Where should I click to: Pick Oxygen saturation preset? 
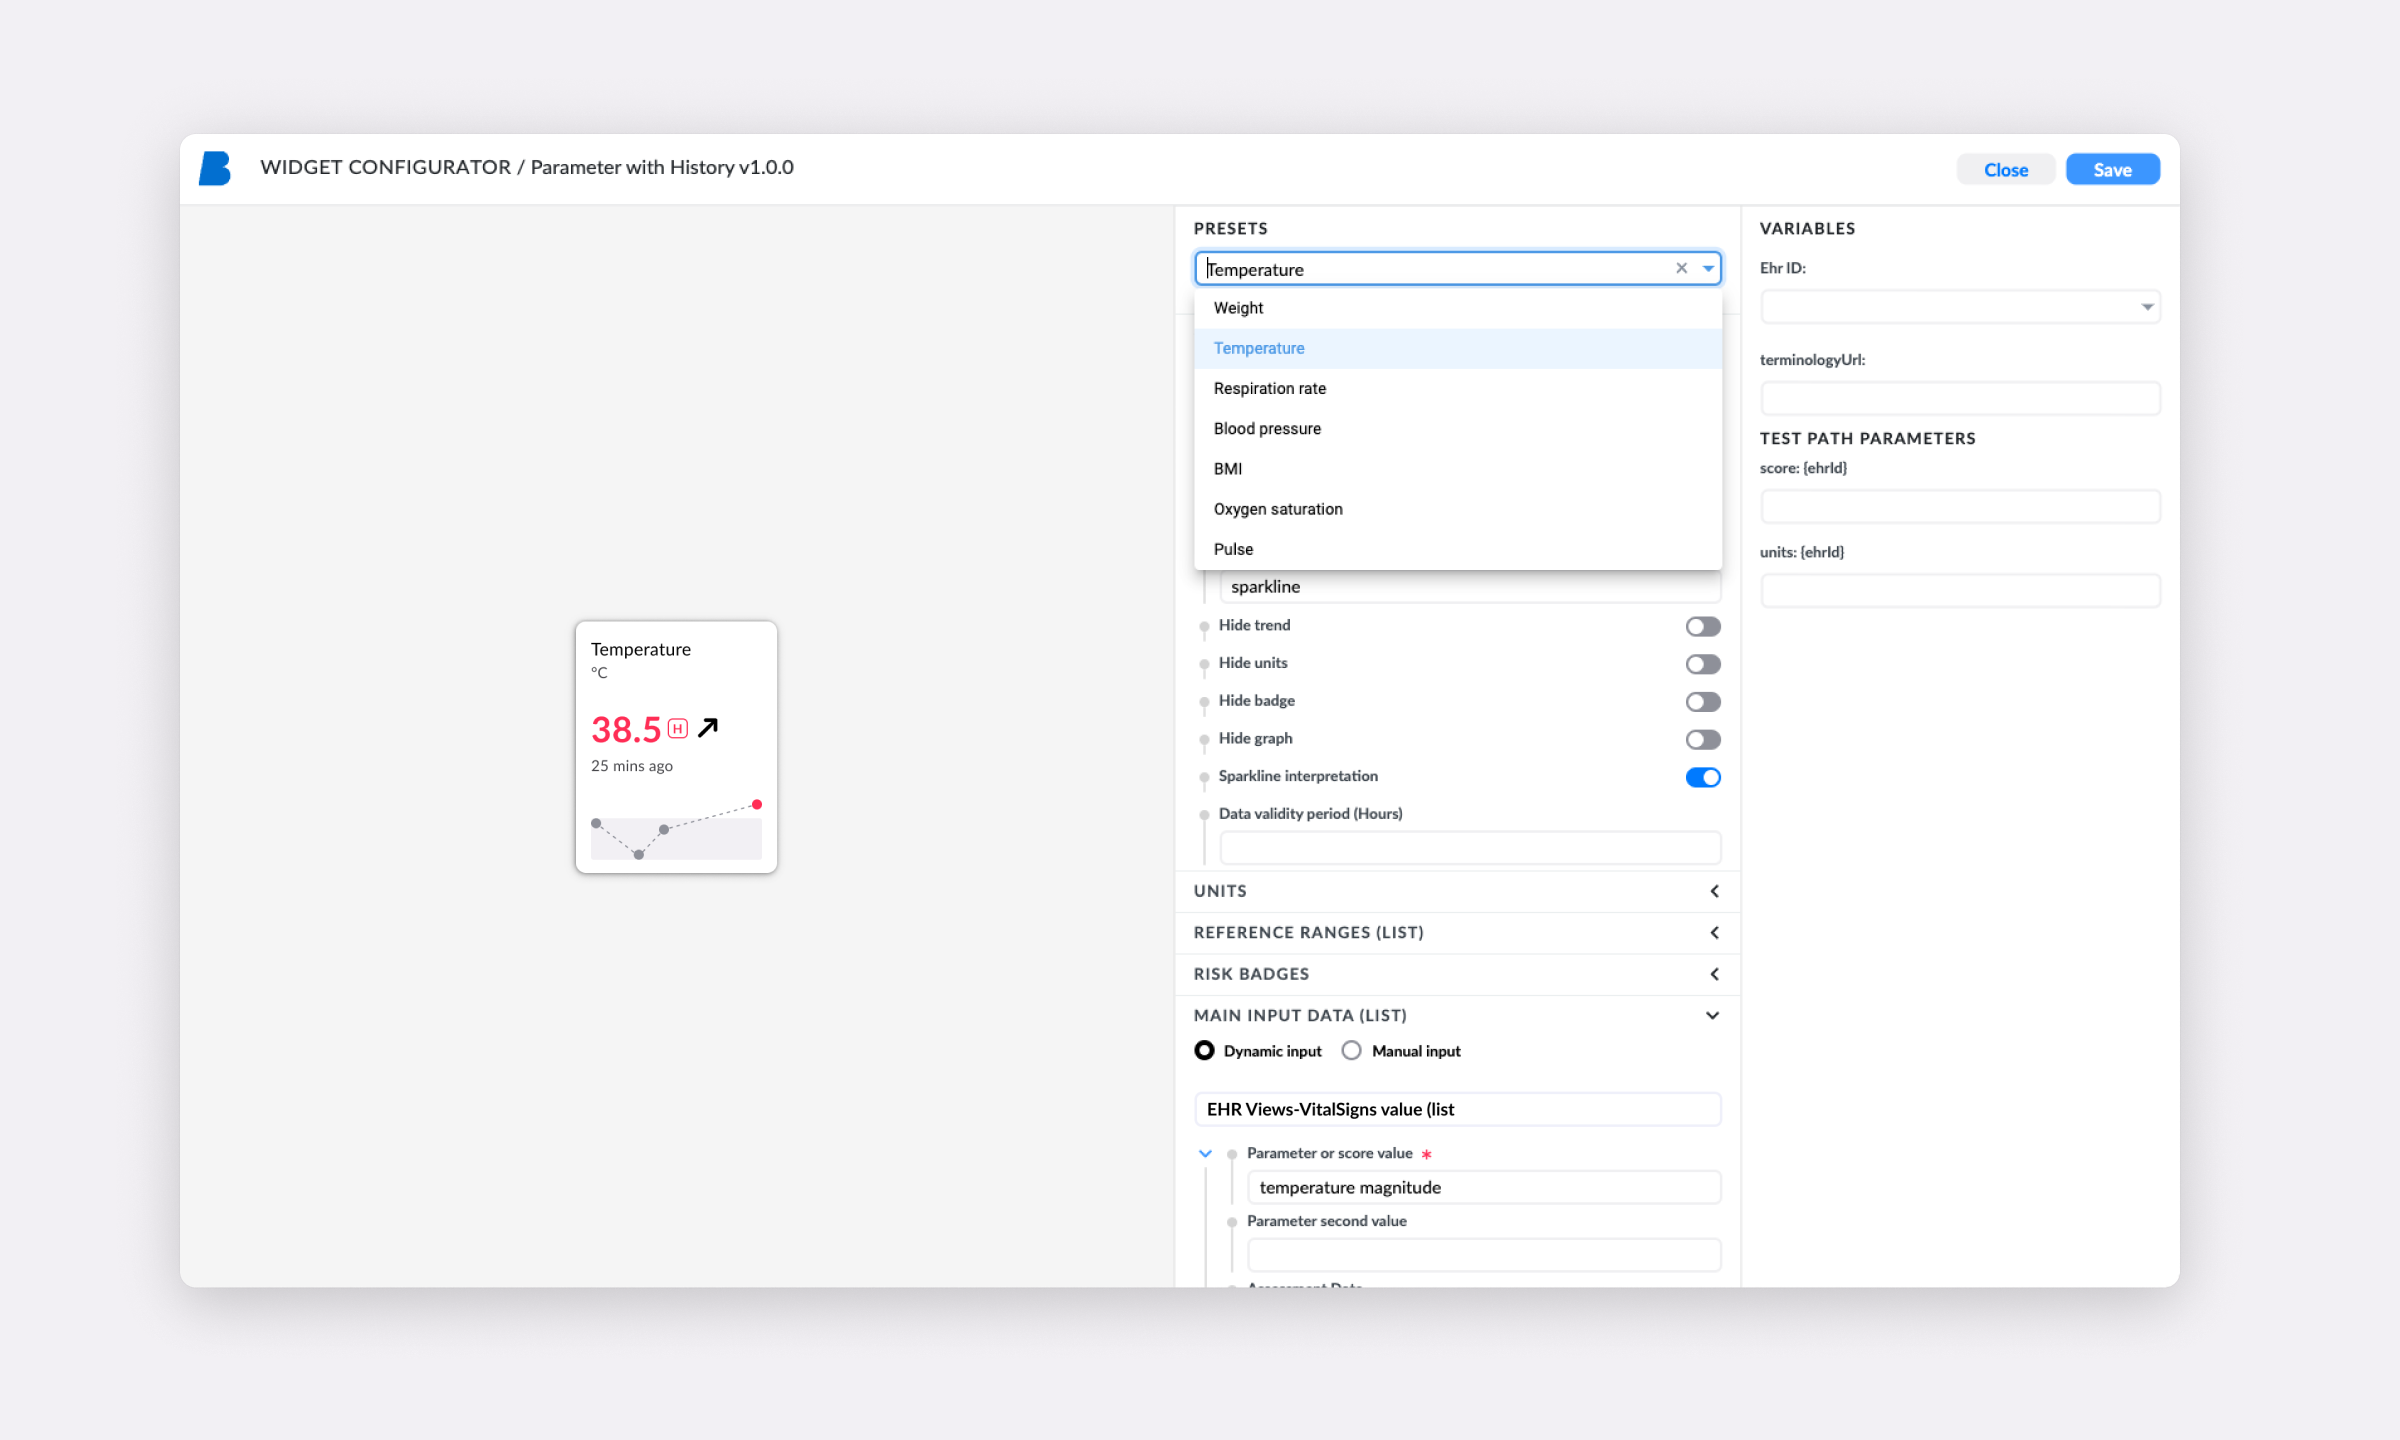coord(1458,509)
